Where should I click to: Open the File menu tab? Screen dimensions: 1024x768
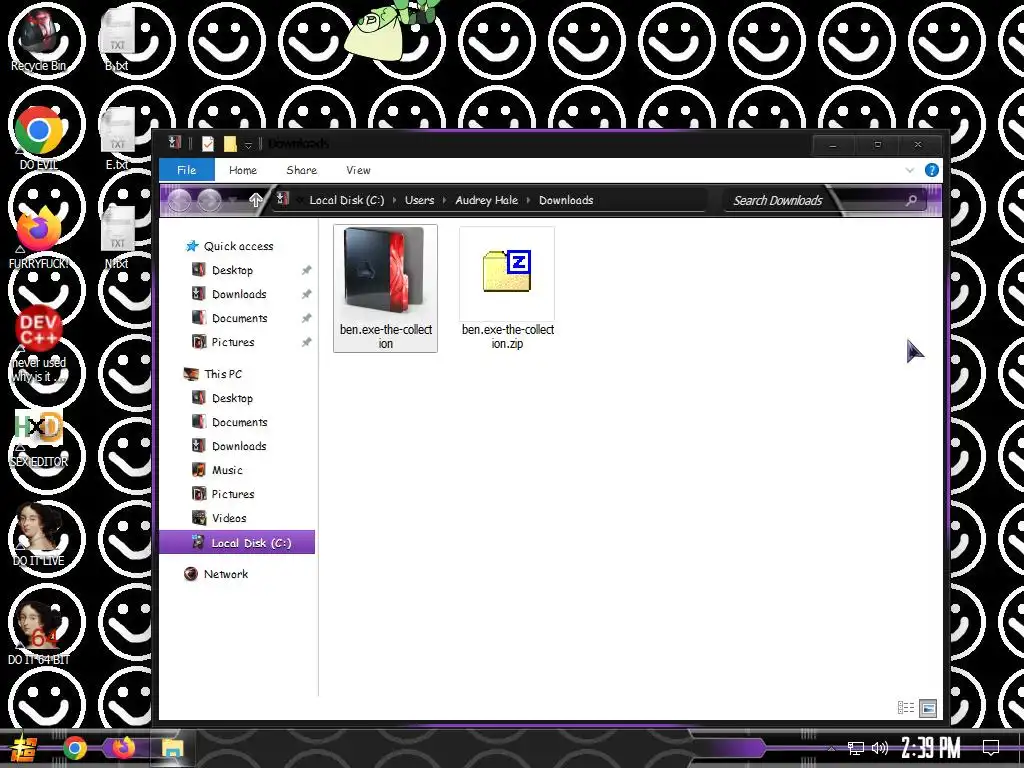pyautogui.click(x=186, y=170)
